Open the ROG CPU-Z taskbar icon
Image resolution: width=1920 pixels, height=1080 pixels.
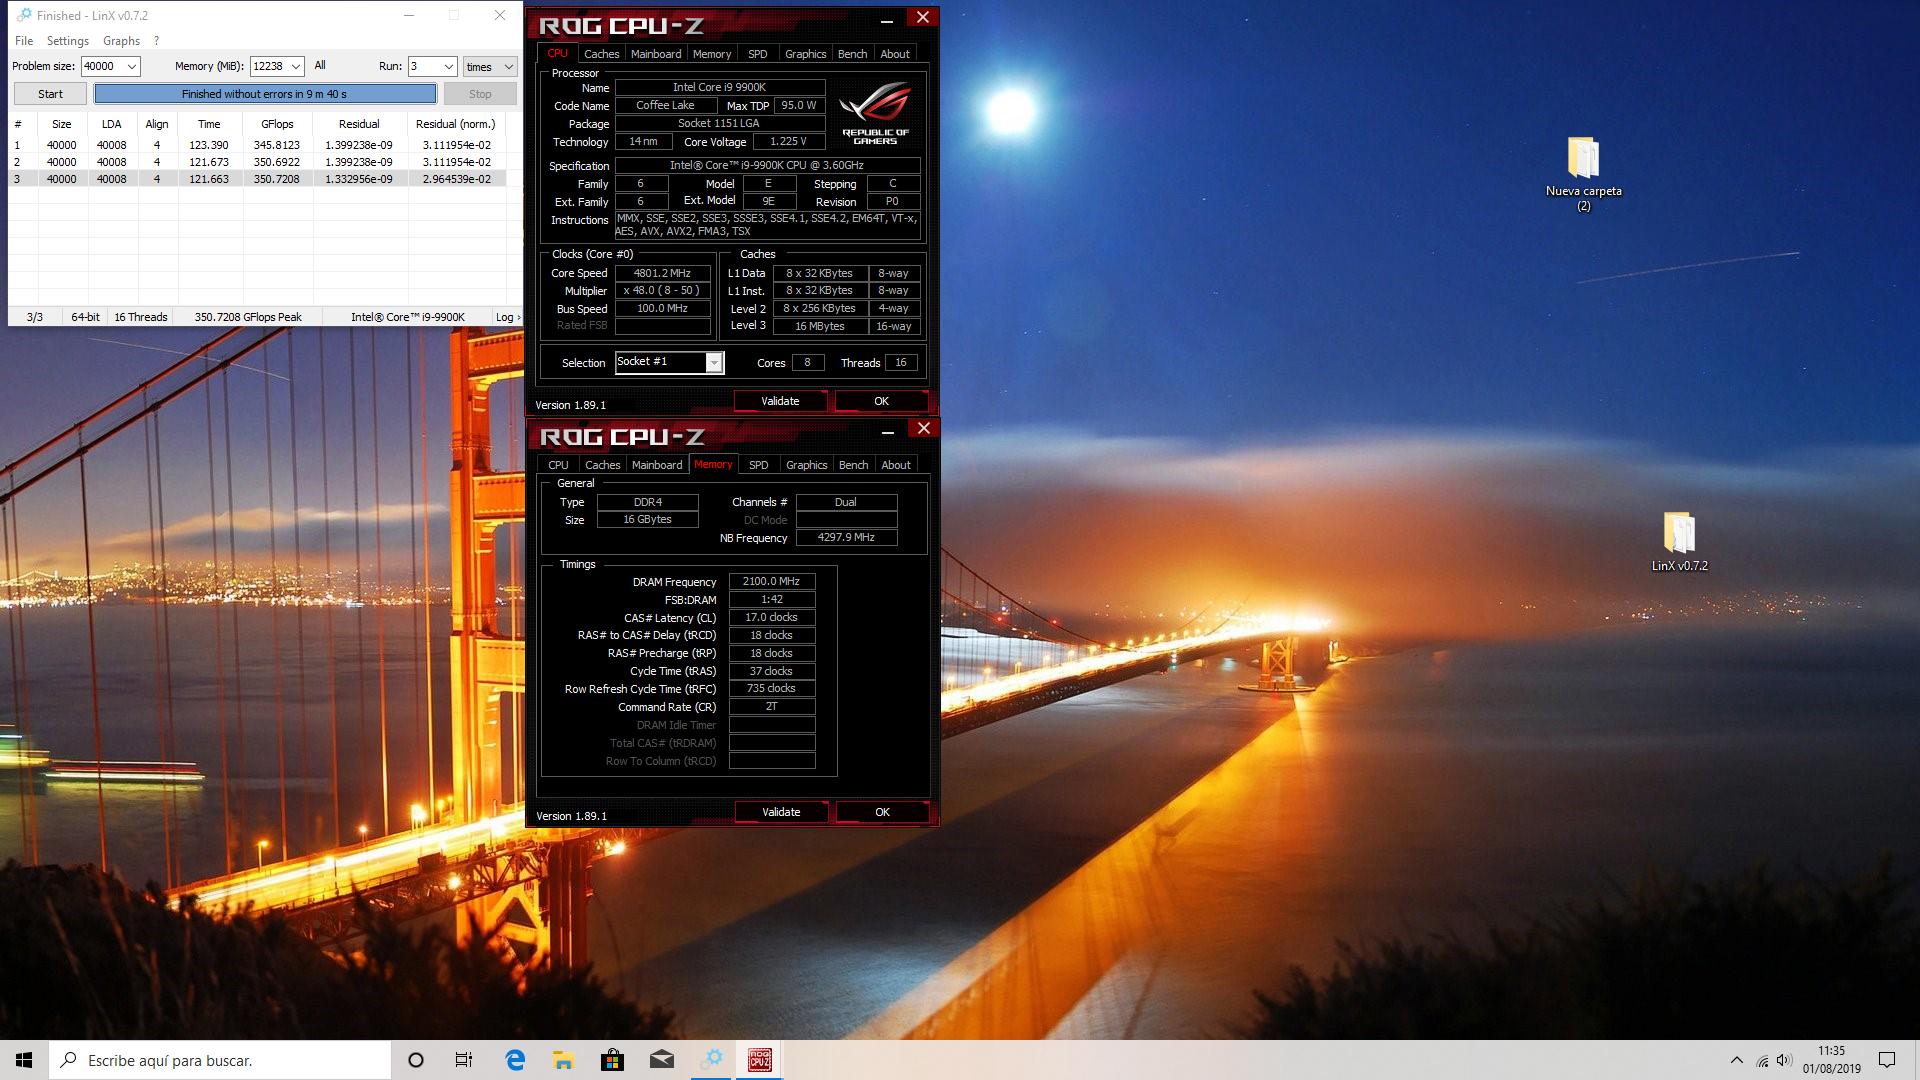759,1060
